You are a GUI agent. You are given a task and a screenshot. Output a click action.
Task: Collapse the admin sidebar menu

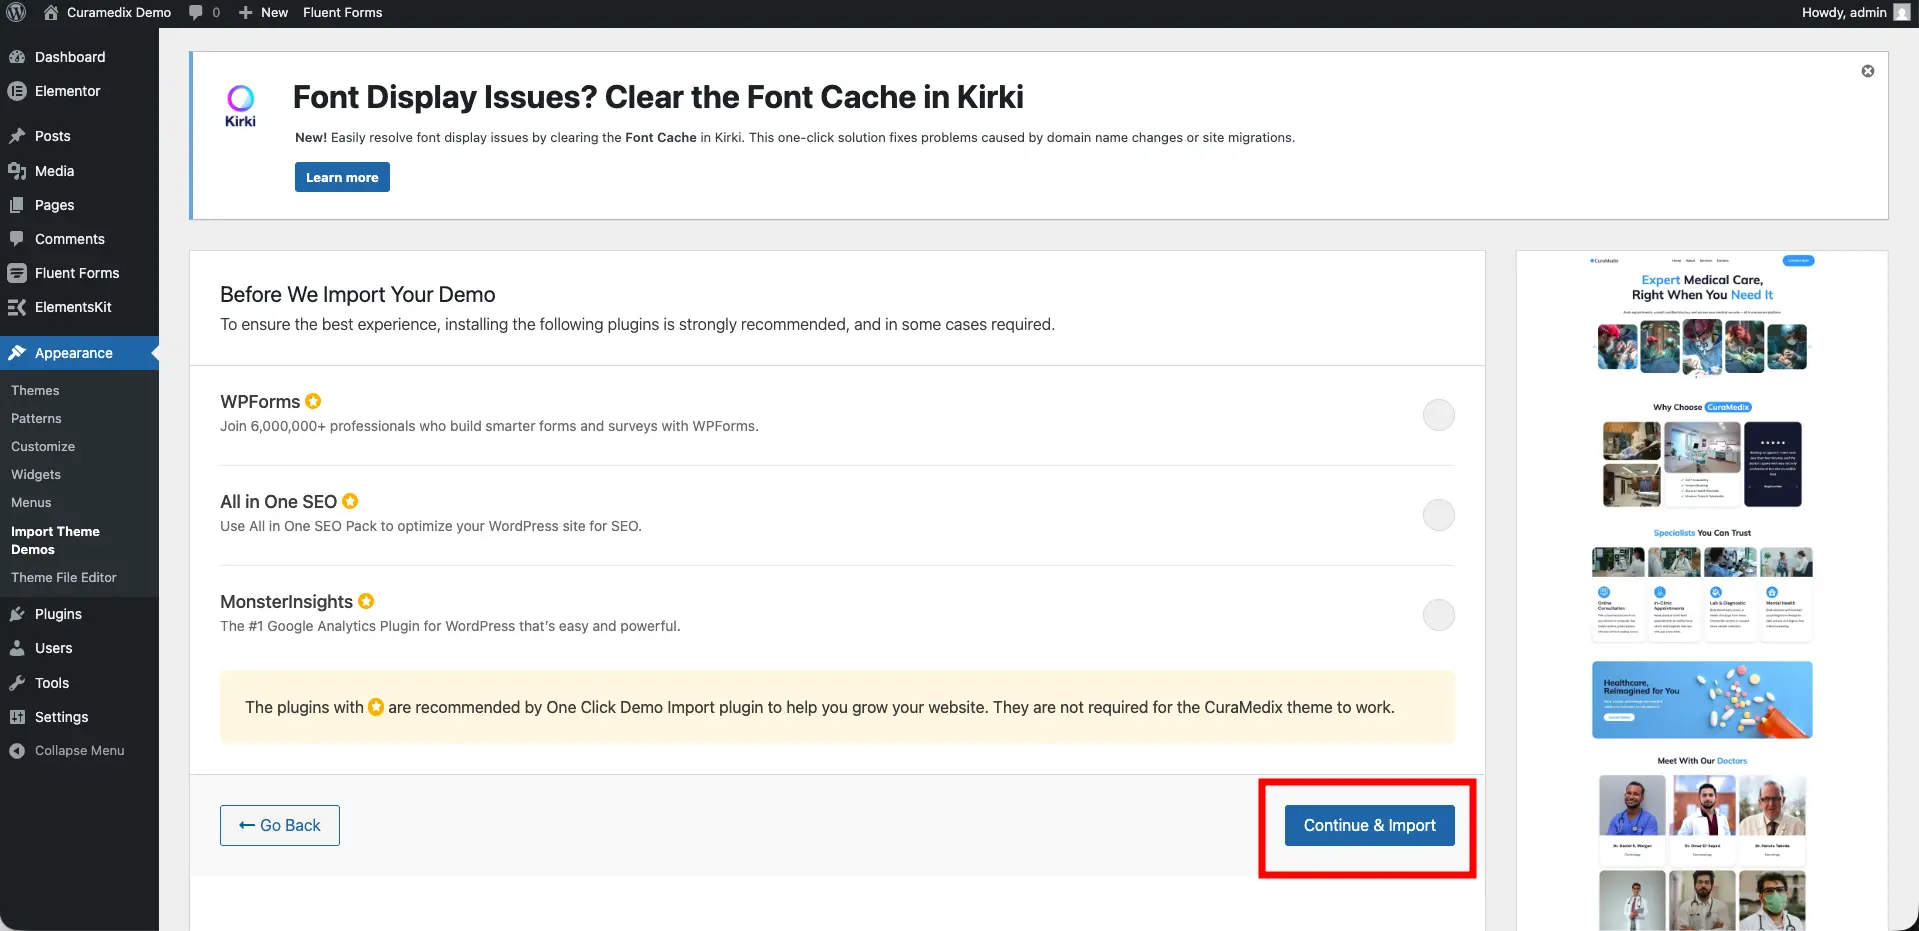tap(67, 751)
